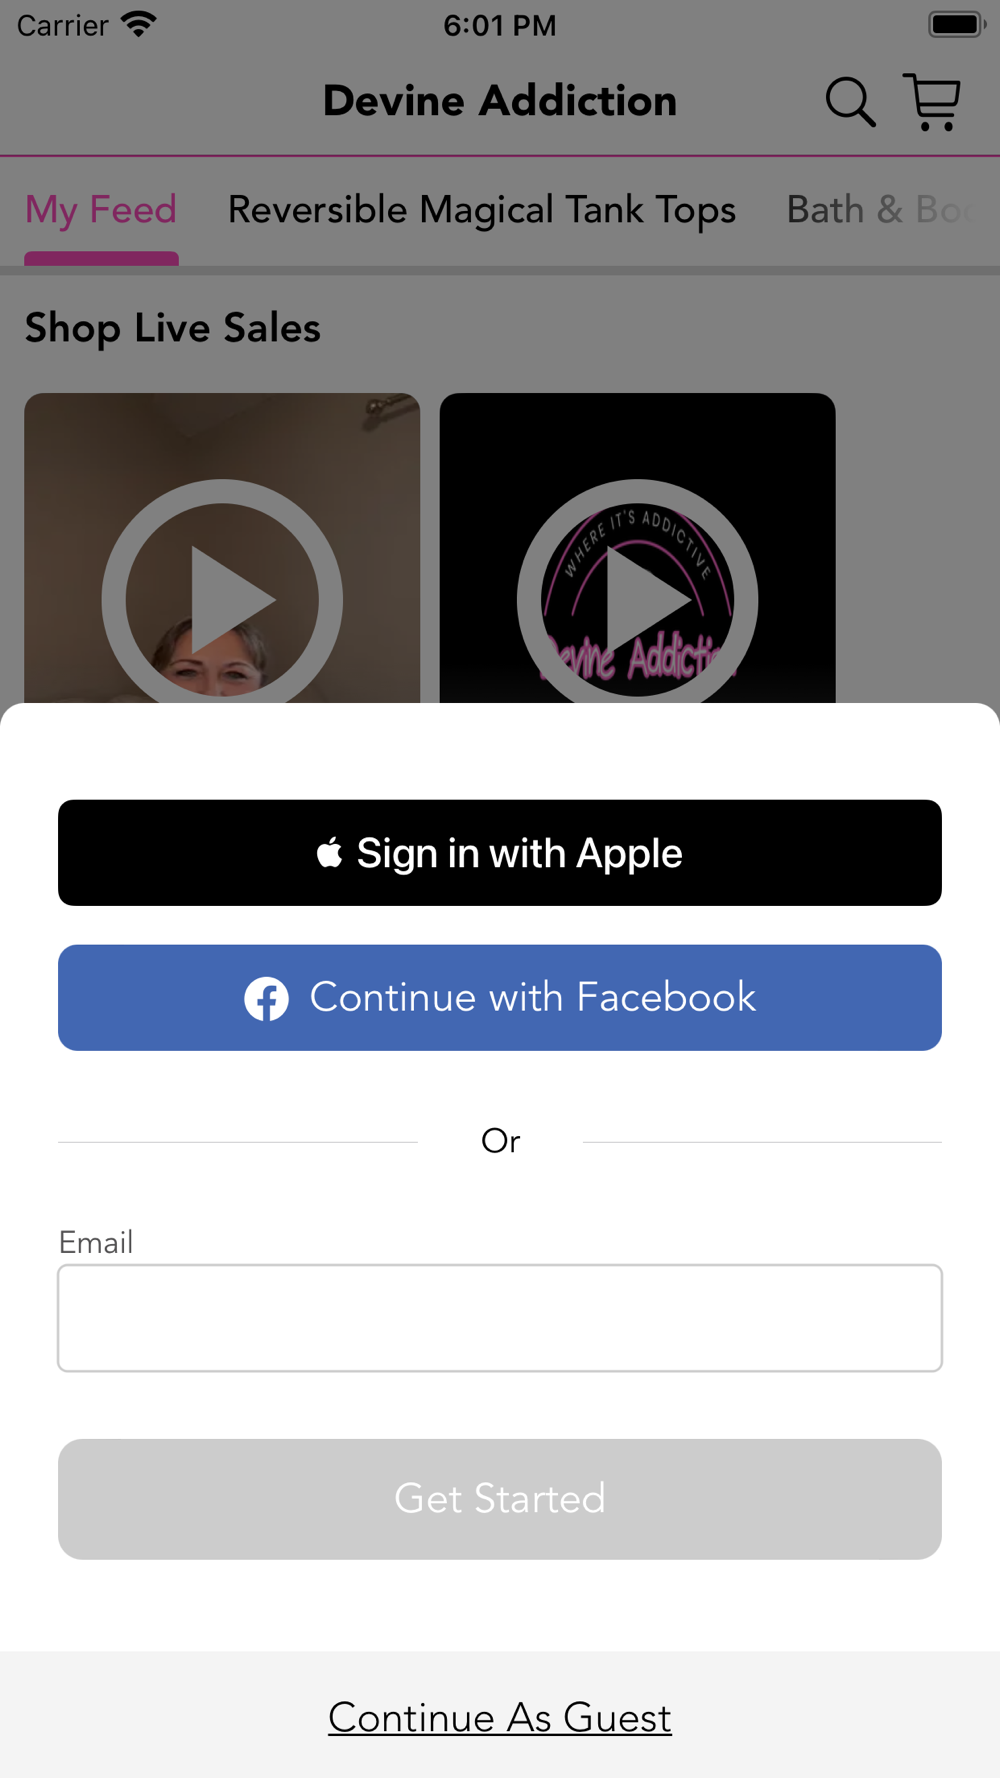The width and height of the screenshot is (1000, 1778).
Task: Click the Get Started button
Action: [500, 1499]
